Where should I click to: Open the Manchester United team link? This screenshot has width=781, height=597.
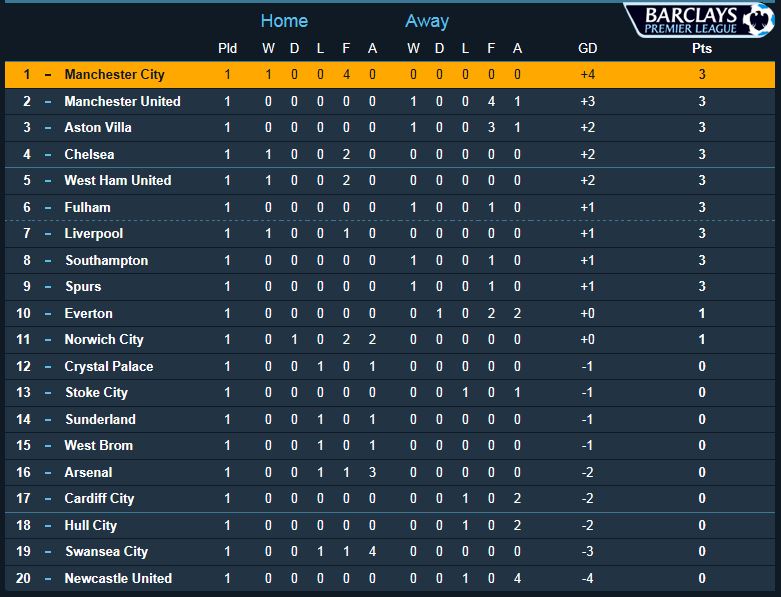click(122, 101)
